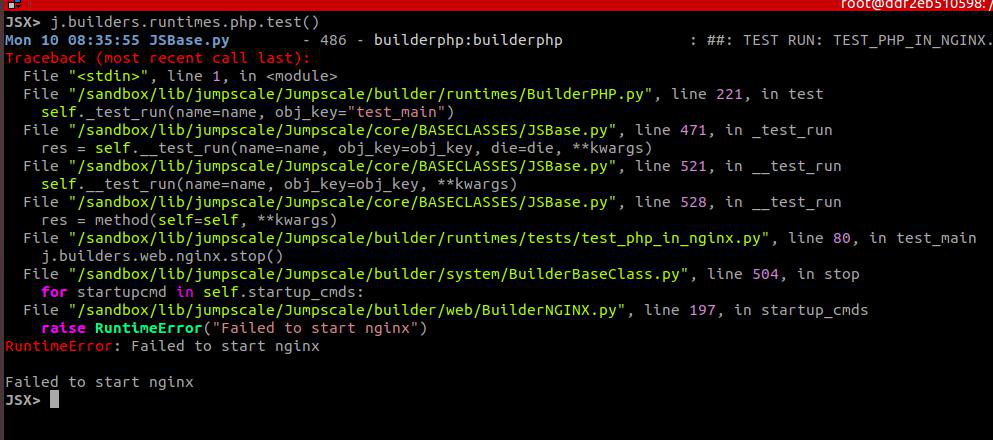
Task: Click line number 521
Action: (x=694, y=167)
